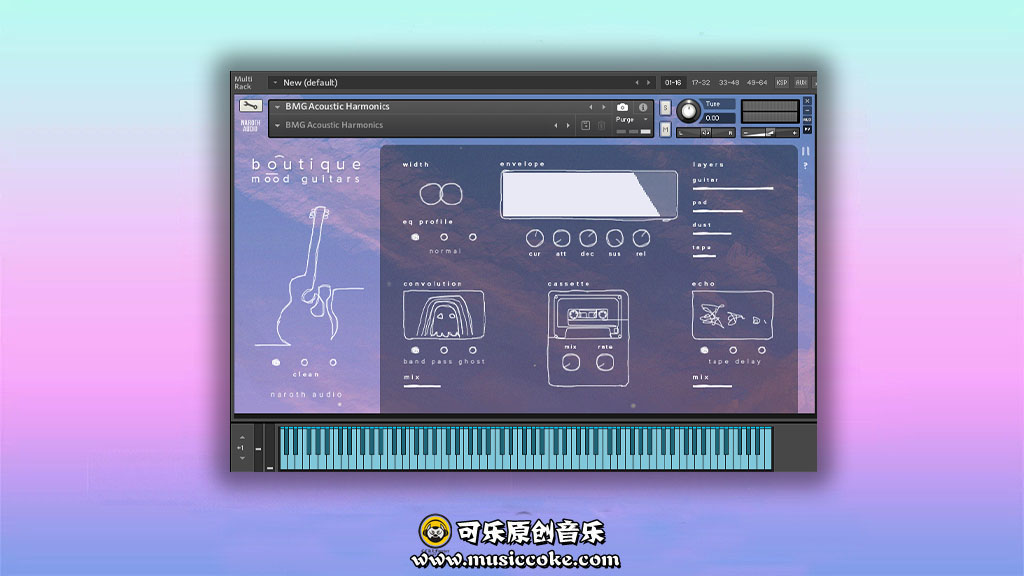Open BMG Acoustic Harmonics instrument dropdown arrow
The height and width of the screenshot is (576, 1024).
point(278,106)
